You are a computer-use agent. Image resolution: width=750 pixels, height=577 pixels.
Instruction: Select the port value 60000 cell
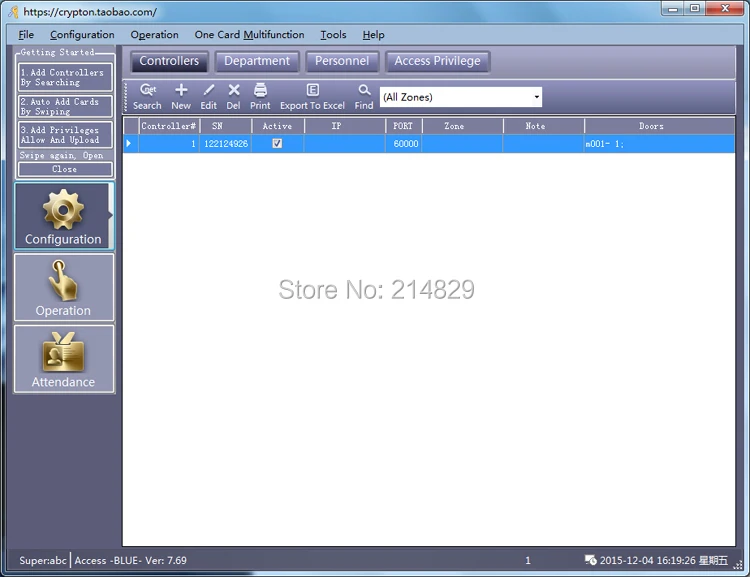tap(403, 144)
